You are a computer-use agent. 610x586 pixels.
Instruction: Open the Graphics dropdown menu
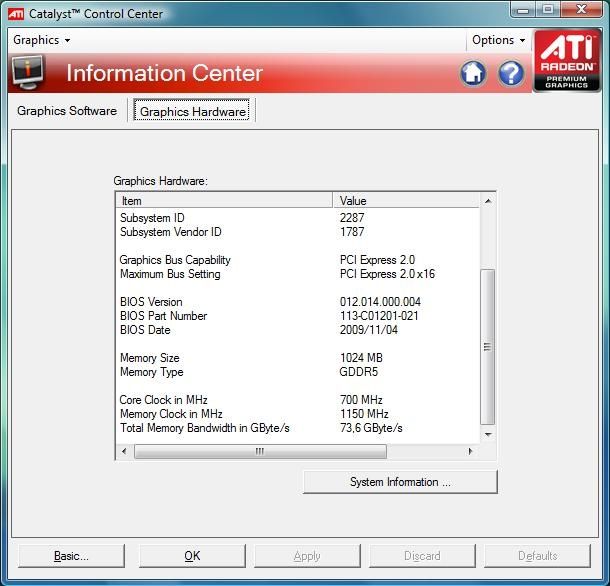point(41,40)
